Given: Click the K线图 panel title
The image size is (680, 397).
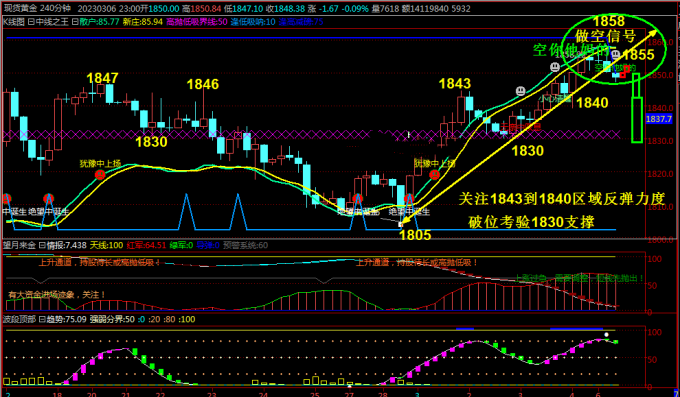Looking at the screenshot, I should click(14, 22).
